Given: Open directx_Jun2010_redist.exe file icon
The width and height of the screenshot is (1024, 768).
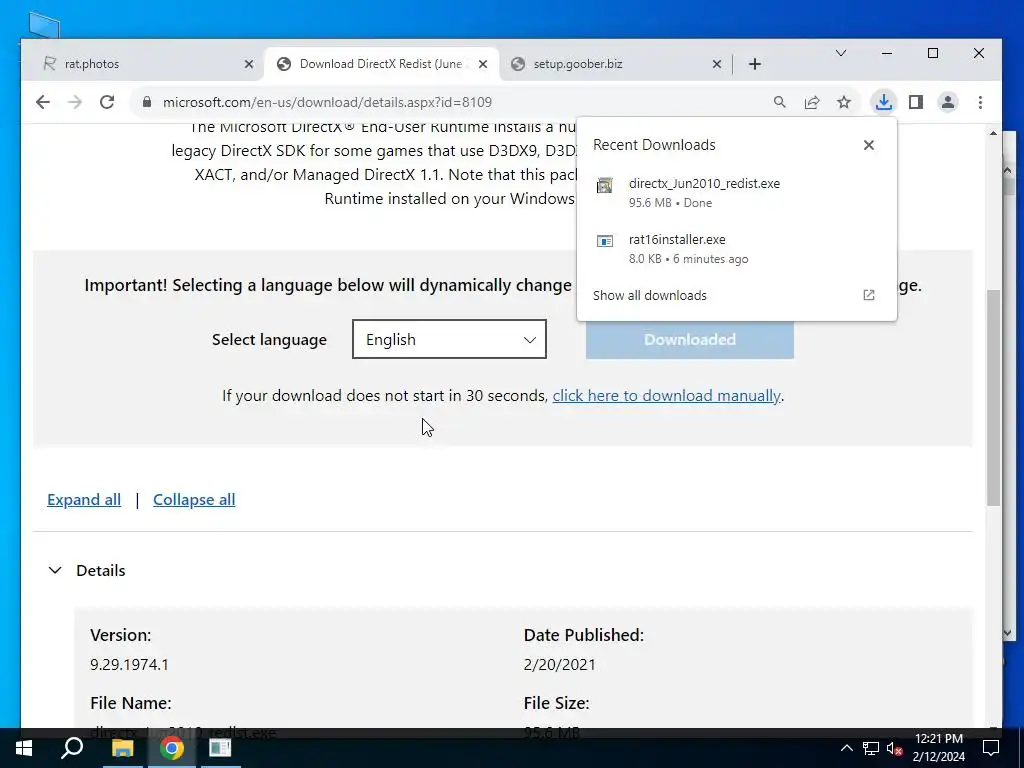Looking at the screenshot, I should tap(605, 185).
